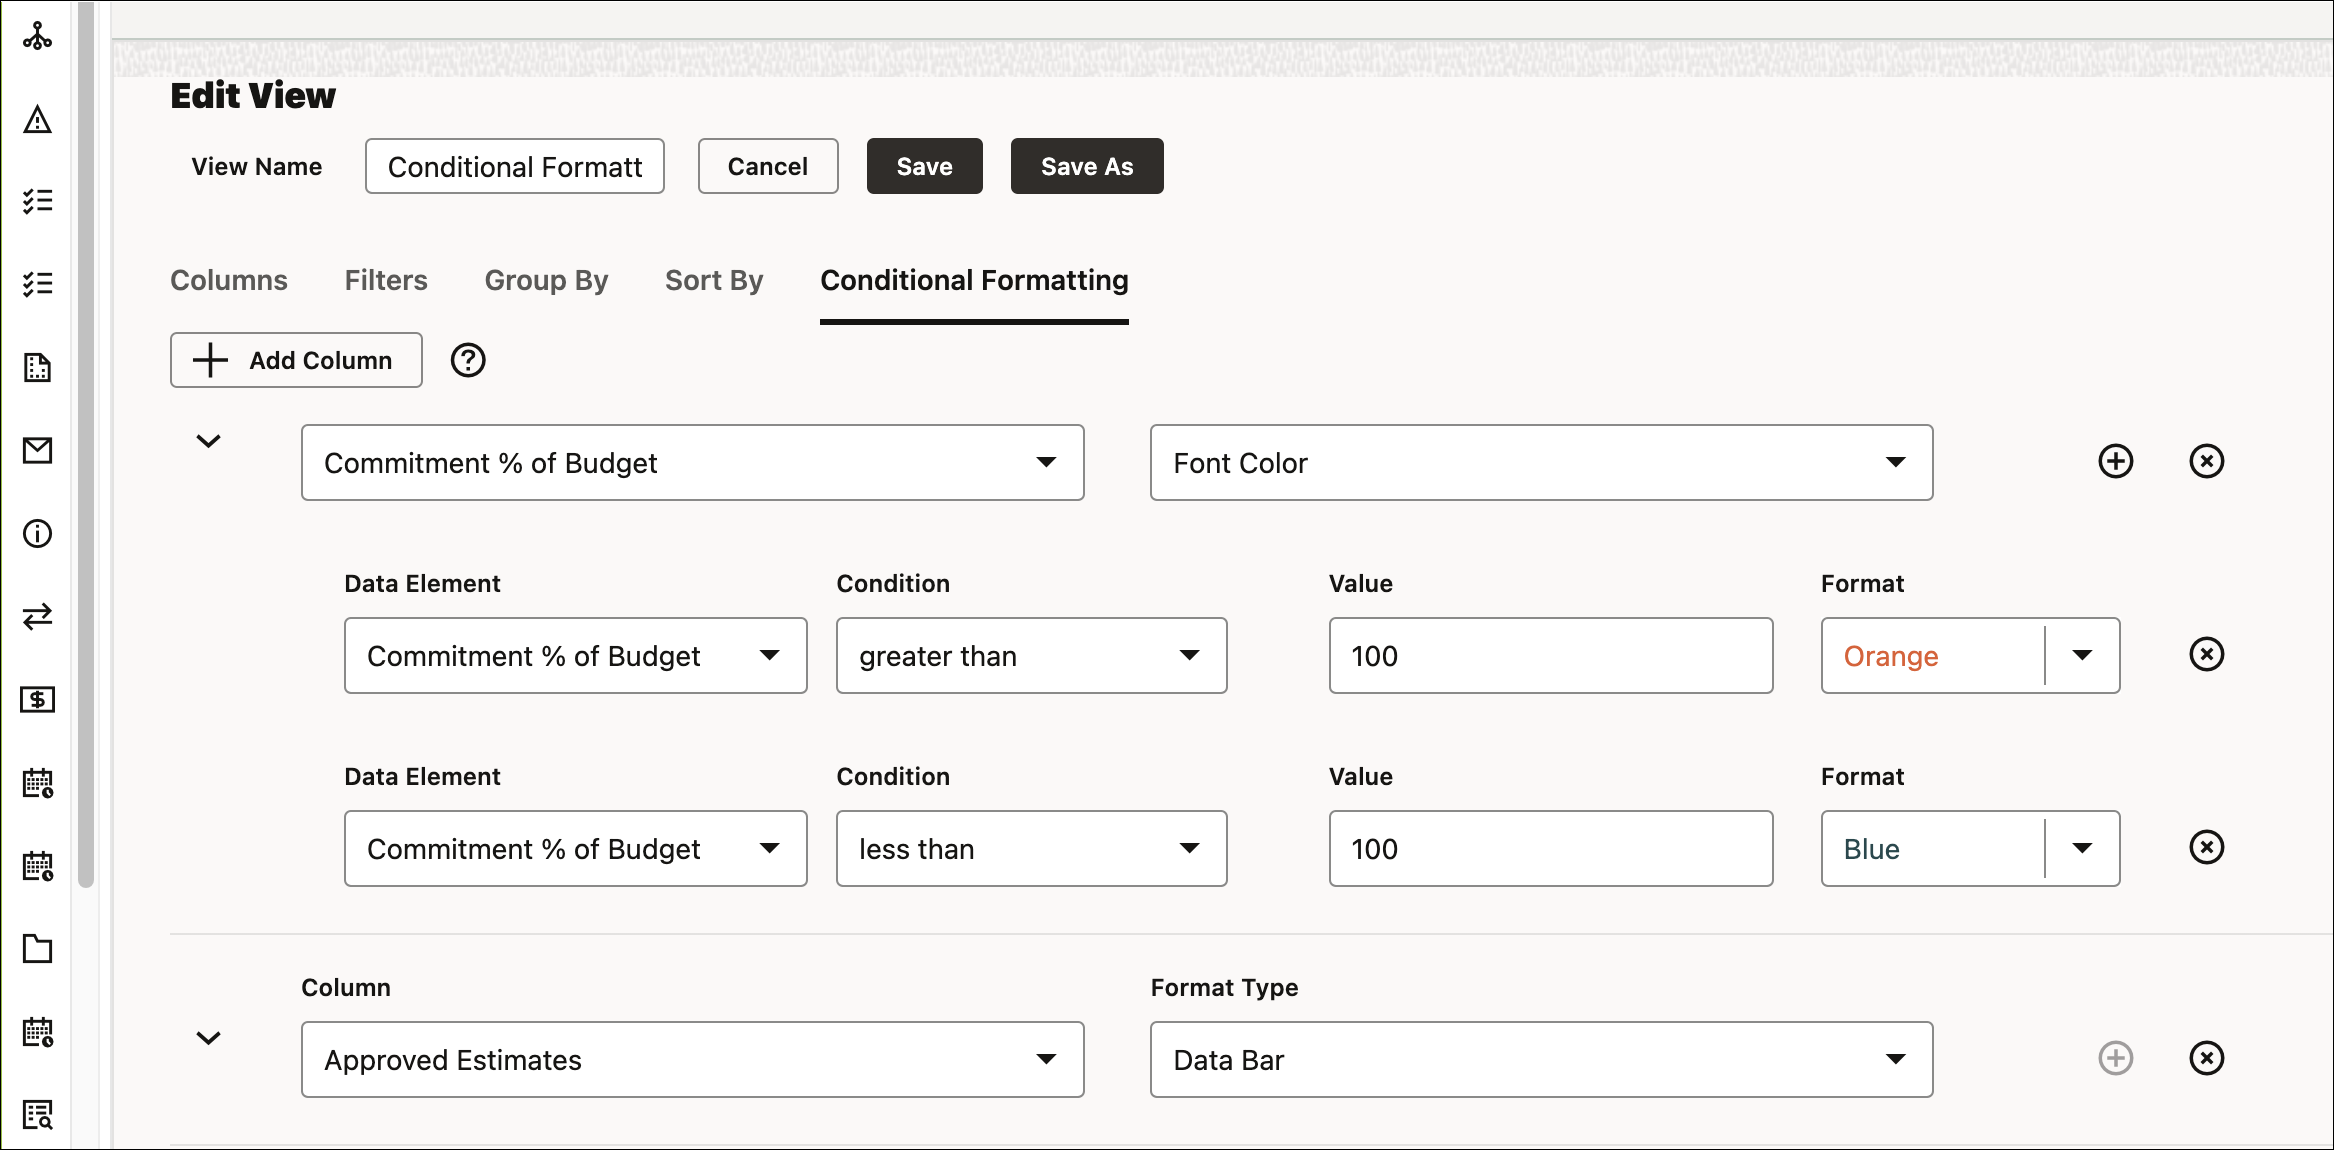Click the scheduled calendar icon in the sidebar
This screenshot has height=1150, width=2334.
tap(37, 783)
